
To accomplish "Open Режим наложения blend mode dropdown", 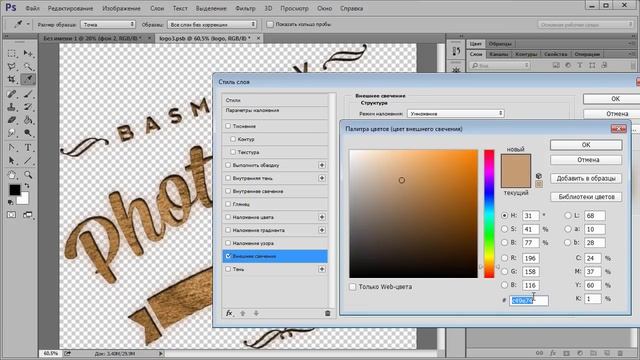I will [456, 113].
